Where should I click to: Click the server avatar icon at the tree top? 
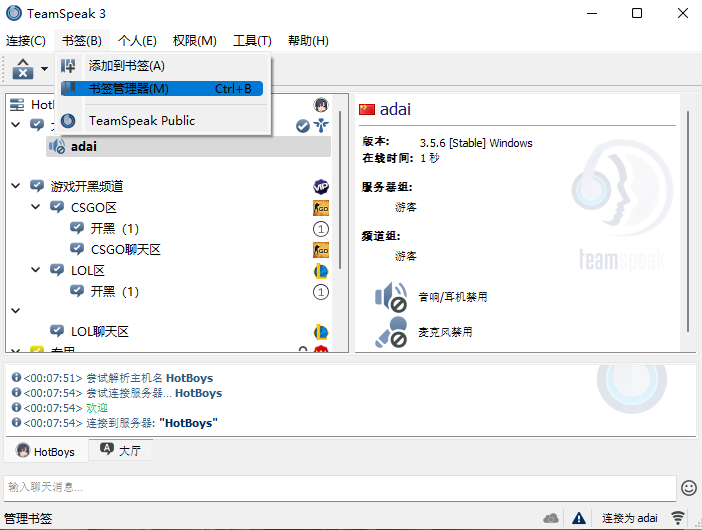[321, 105]
